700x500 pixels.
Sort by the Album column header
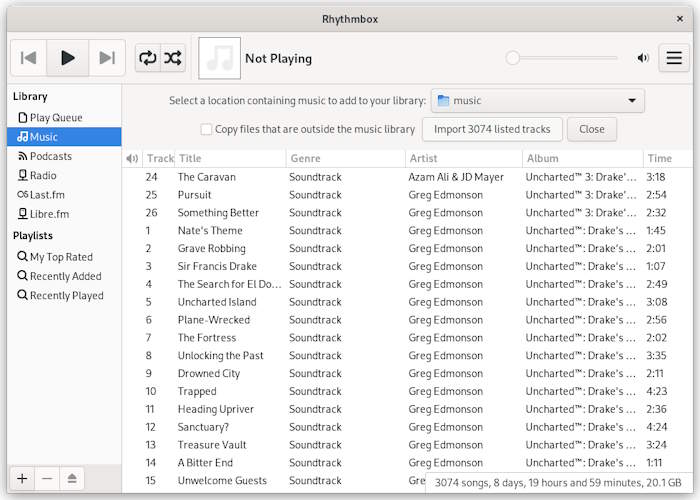click(583, 158)
